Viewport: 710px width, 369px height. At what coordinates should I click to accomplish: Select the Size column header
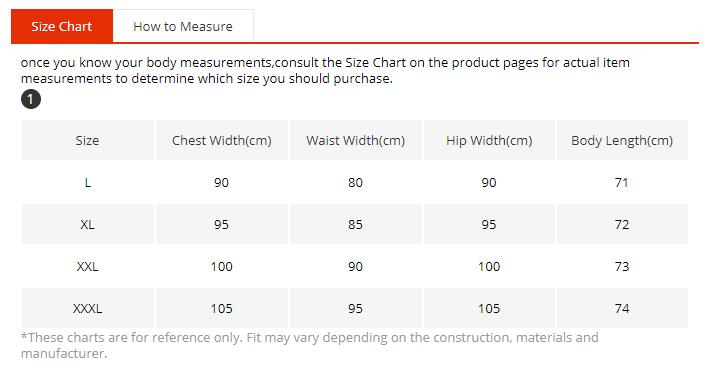click(87, 140)
